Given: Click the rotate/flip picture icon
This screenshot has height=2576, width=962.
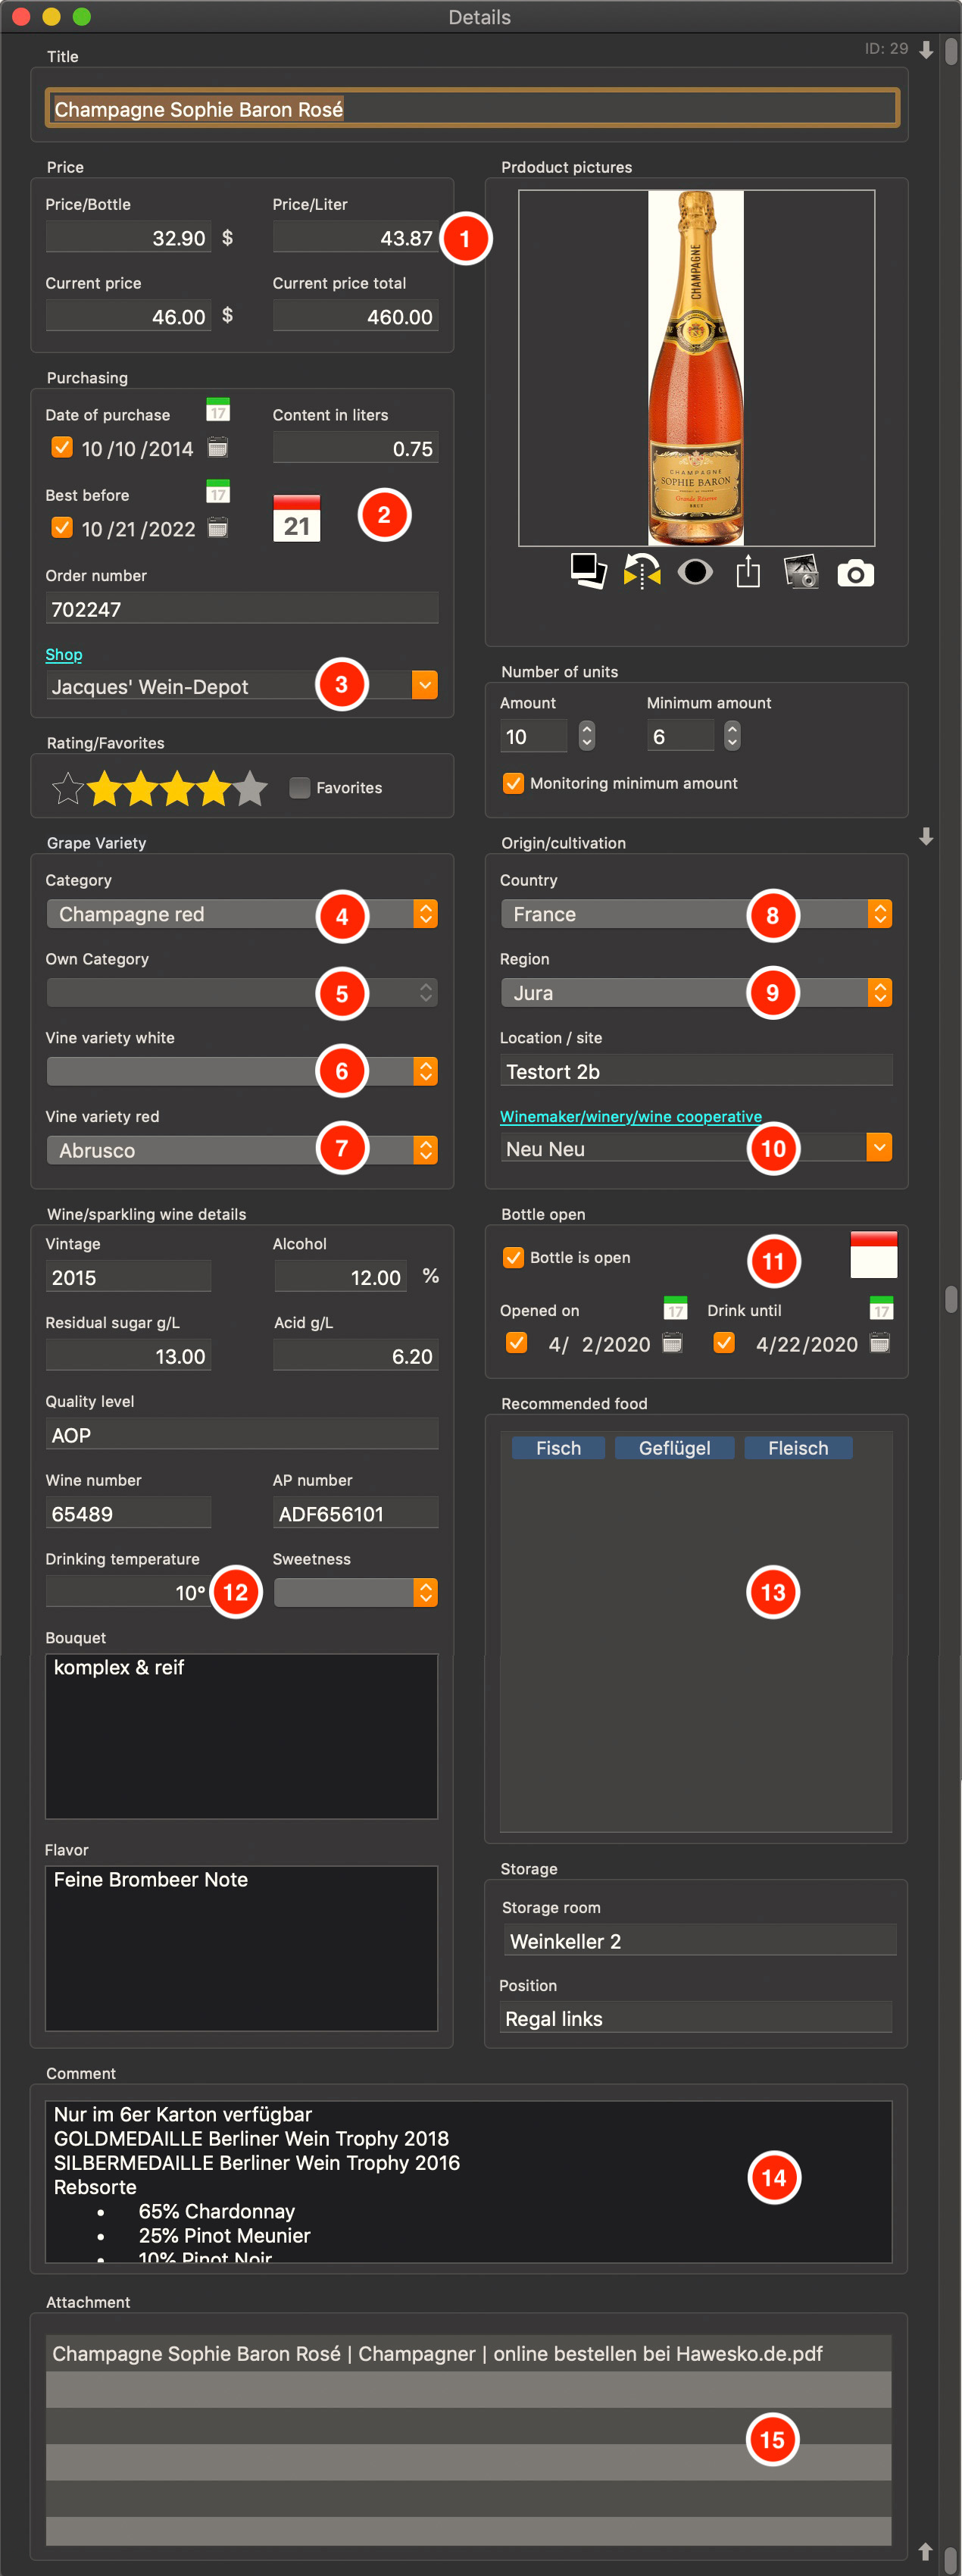Looking at the screenshot, I should click(642, 571).
